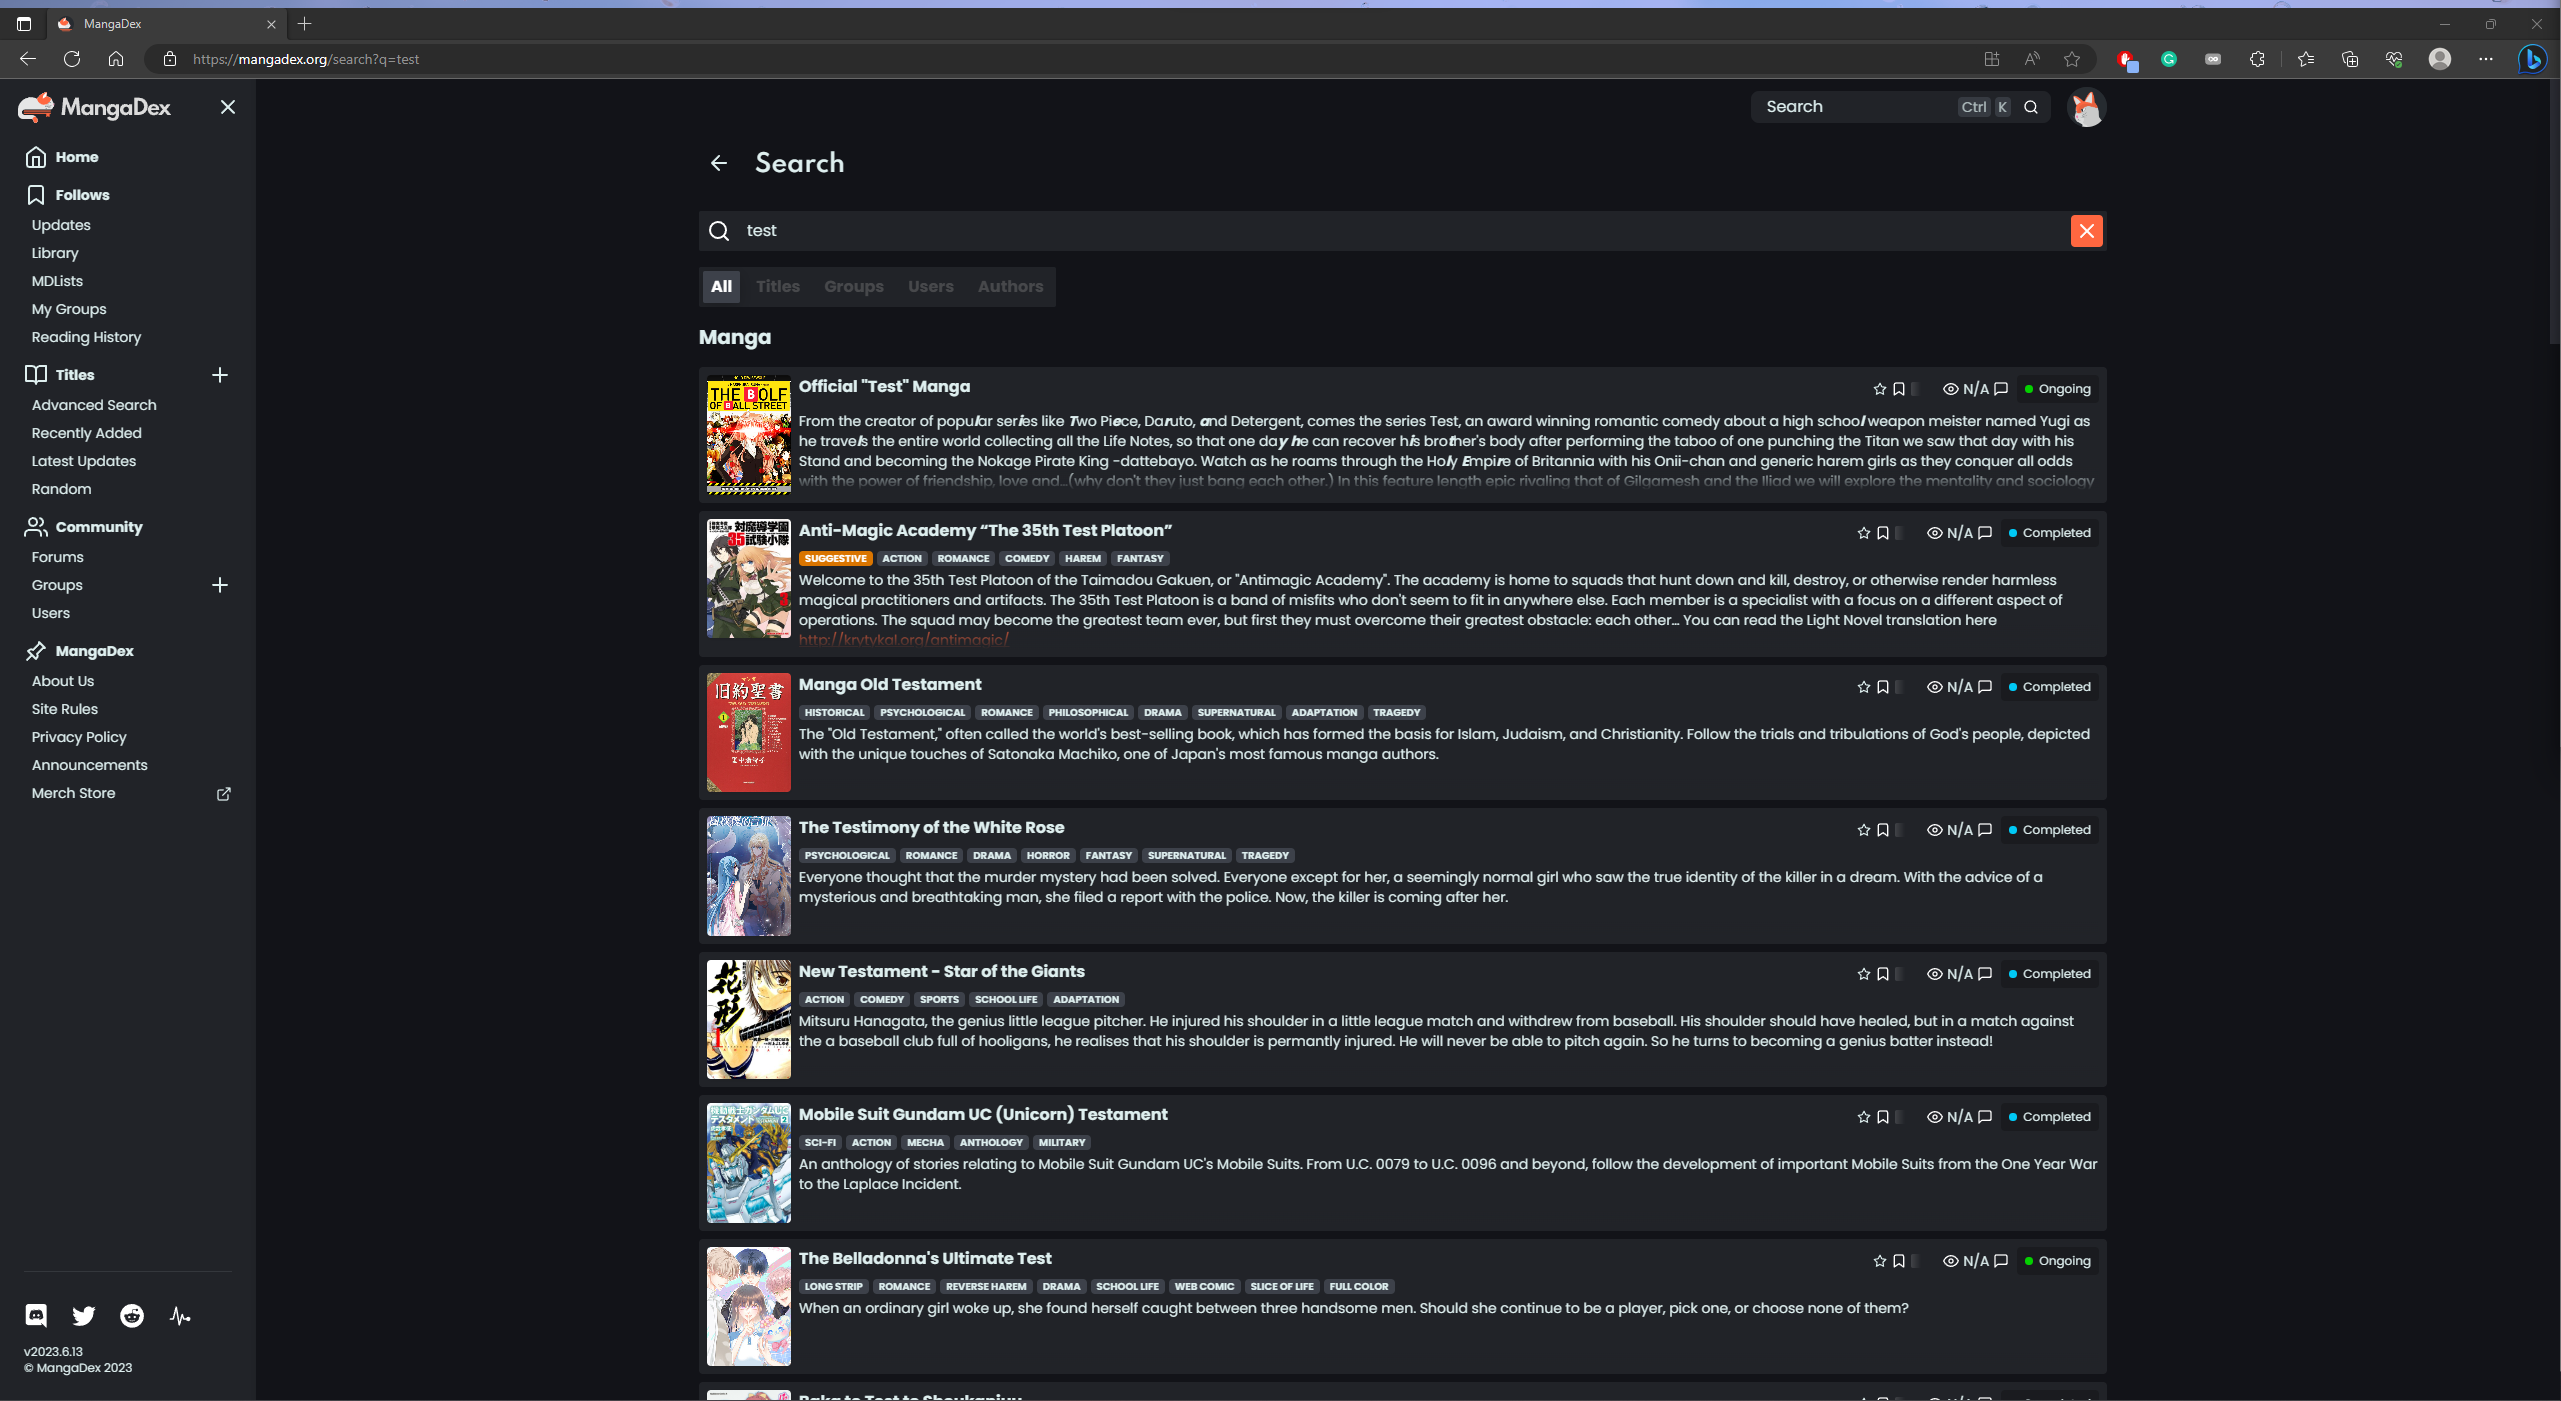
Task: Open Announcements page
Action: pyautogui.click(x=89, y=765)
